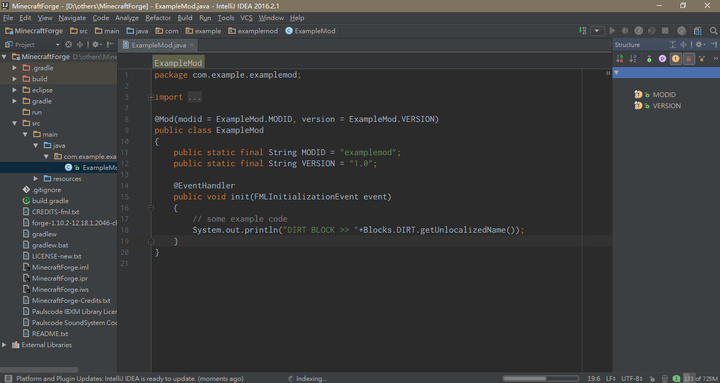The width and height of the screenshot is (720, 383).
Task: Expand the .gradle folder in project tree
Action: pos(15,68)
